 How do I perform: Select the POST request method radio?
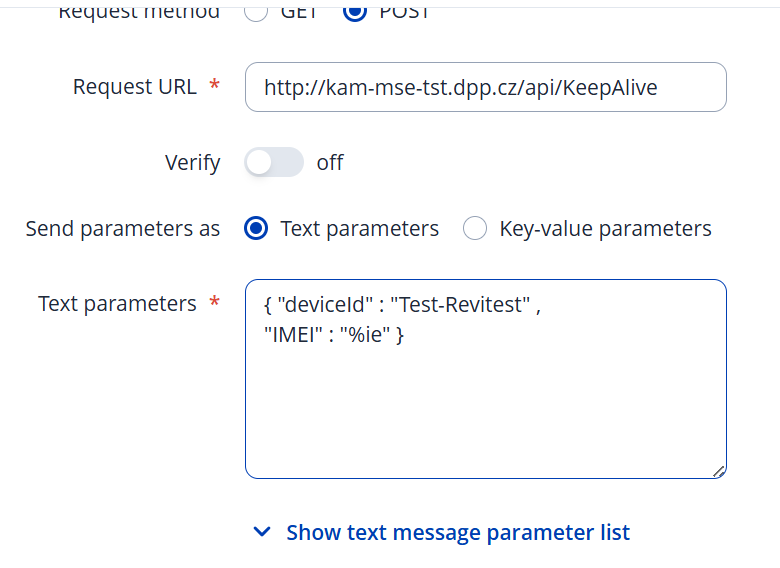[x=356, y=12]
